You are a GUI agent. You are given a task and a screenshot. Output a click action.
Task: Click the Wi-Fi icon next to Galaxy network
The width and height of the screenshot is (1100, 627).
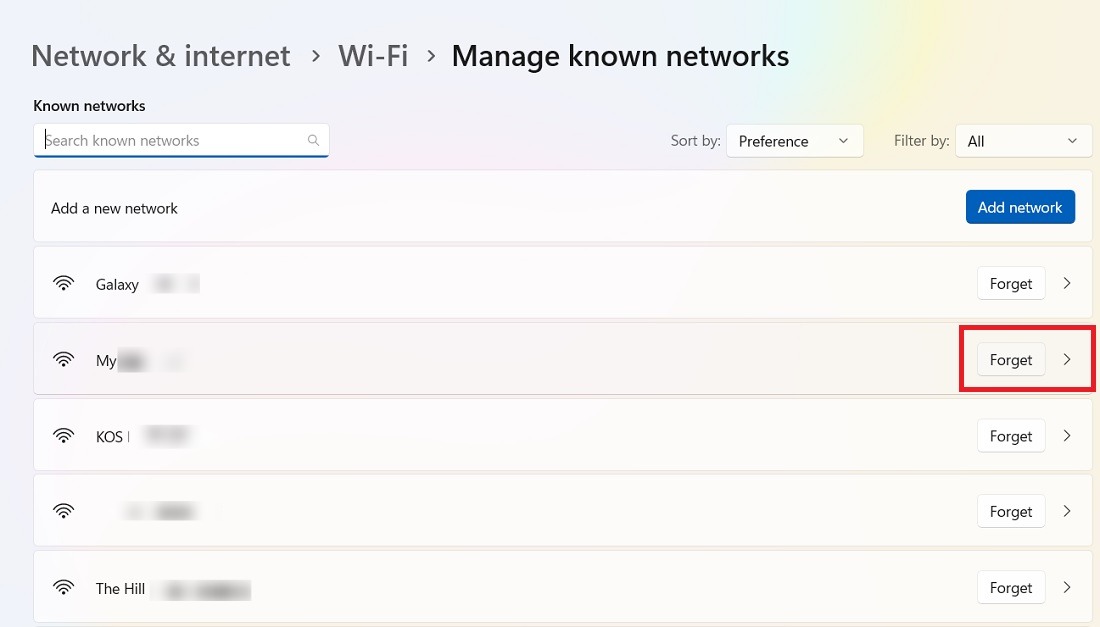[x=64, y=283]
